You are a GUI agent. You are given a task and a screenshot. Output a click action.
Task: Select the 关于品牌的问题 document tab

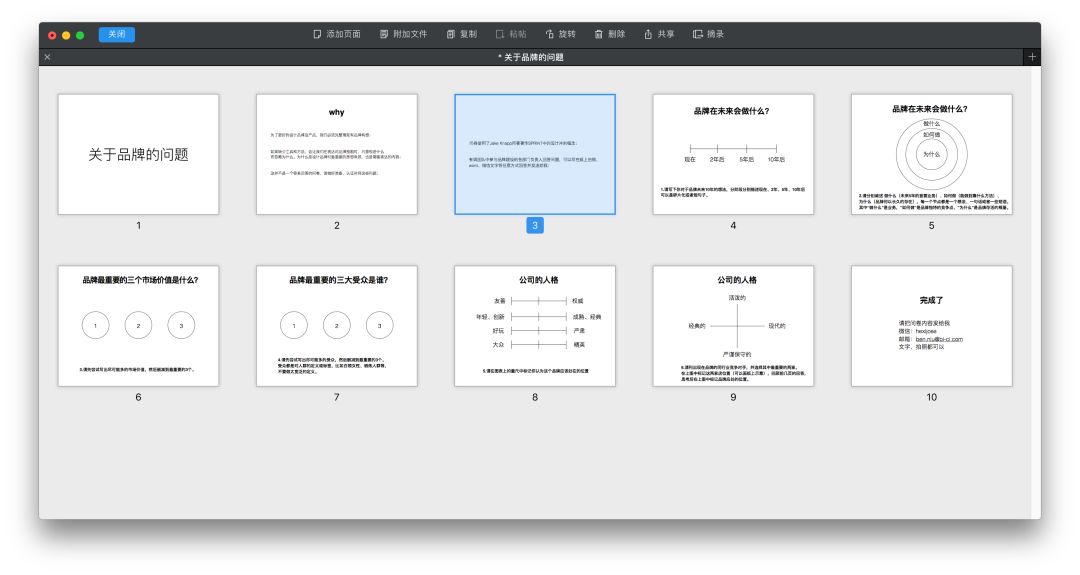(531, 57)
